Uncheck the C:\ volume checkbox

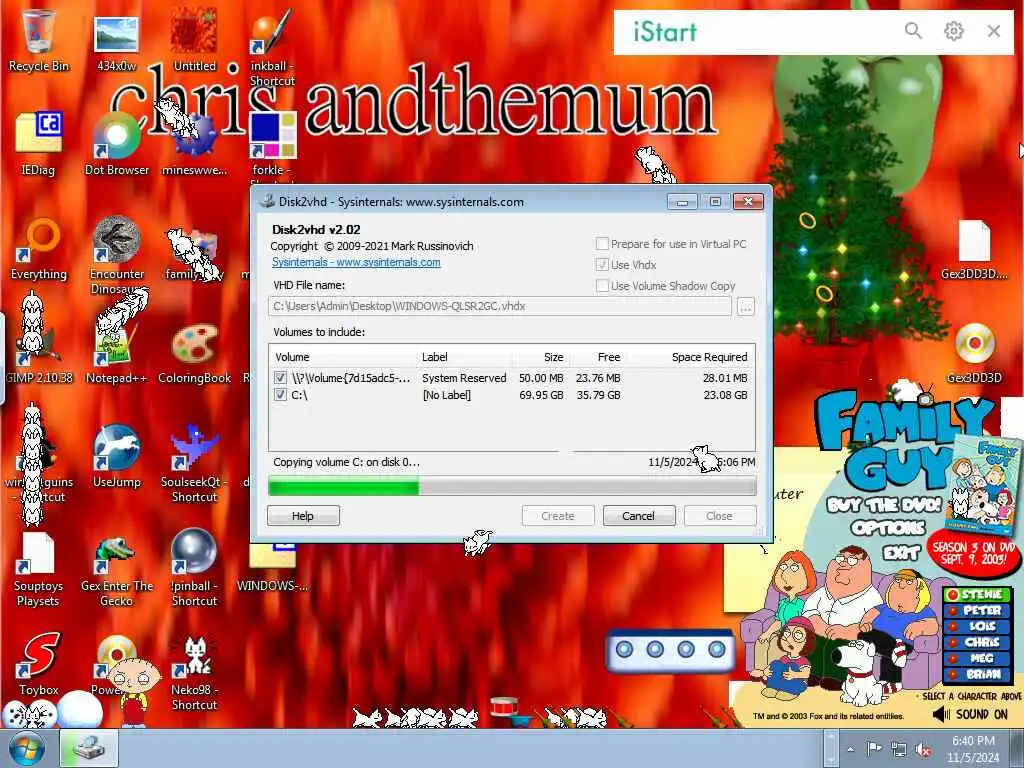tap(280, 394)
